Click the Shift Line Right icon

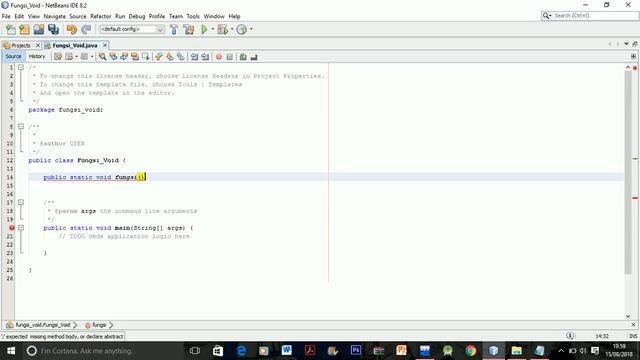coord(205,57)
